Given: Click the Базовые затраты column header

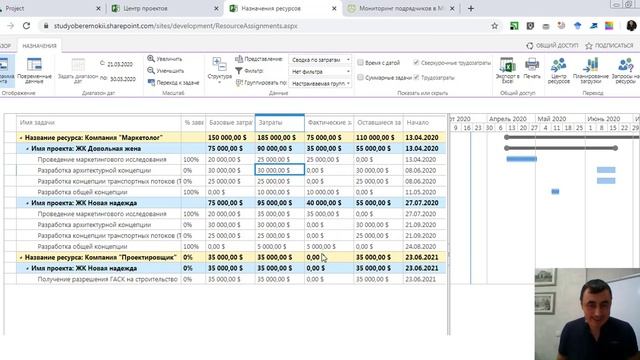Looking at the screenshot, I should (x=230, y=122).
